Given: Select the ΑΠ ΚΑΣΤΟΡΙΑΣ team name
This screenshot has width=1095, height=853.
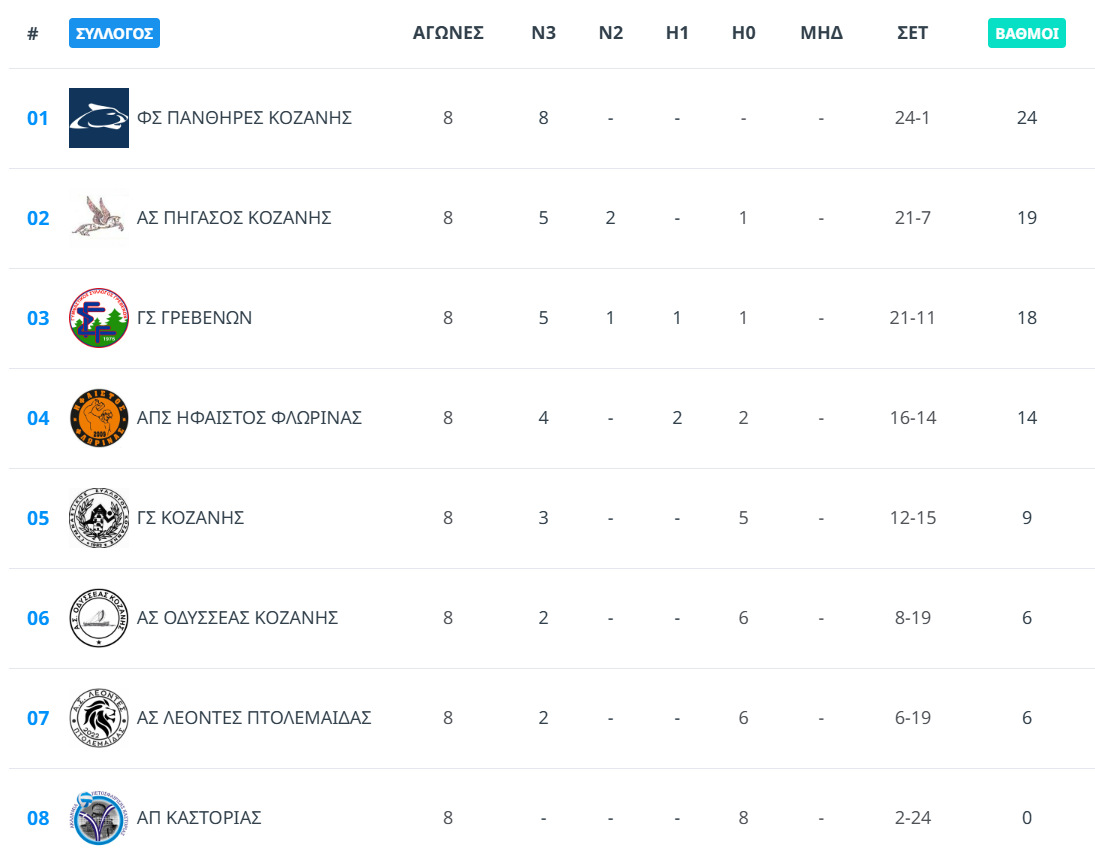Looking at the screenshot, I should [199, 818].
